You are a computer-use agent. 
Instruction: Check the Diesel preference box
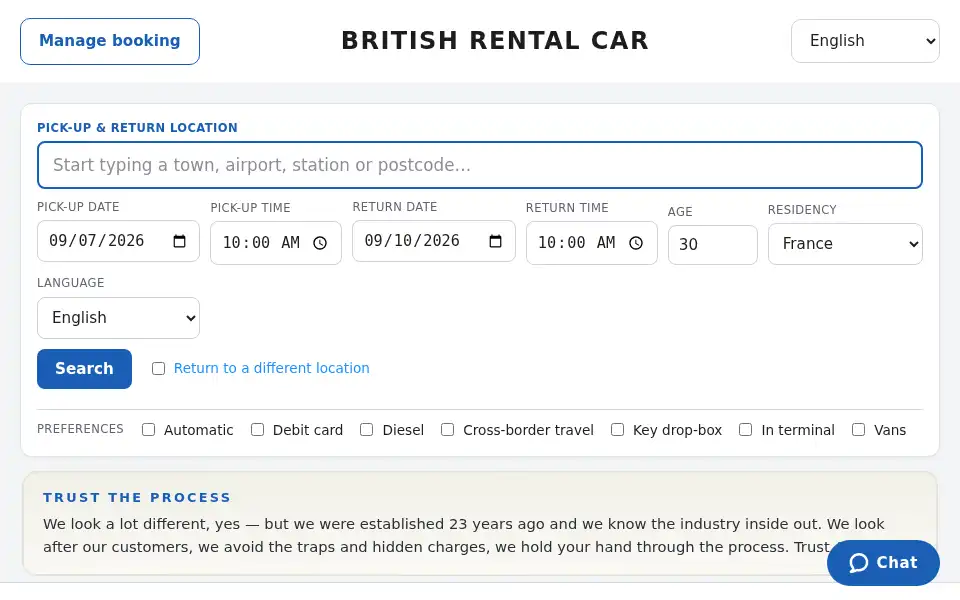[366, 430]
